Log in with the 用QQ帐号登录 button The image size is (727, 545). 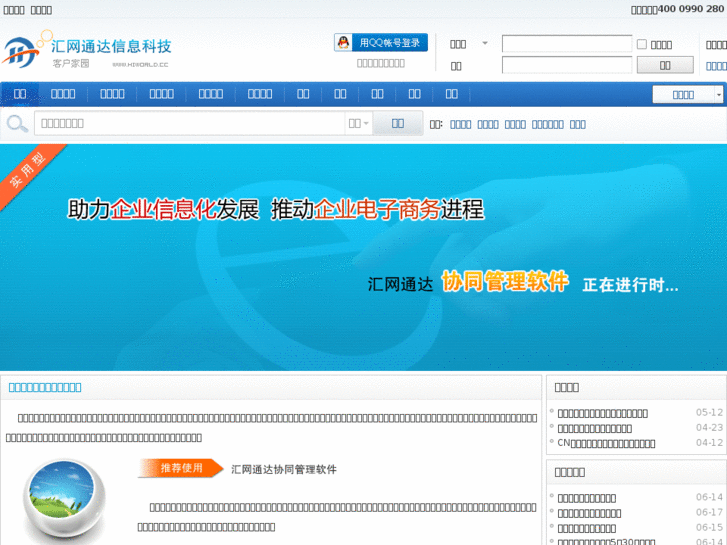381,43
